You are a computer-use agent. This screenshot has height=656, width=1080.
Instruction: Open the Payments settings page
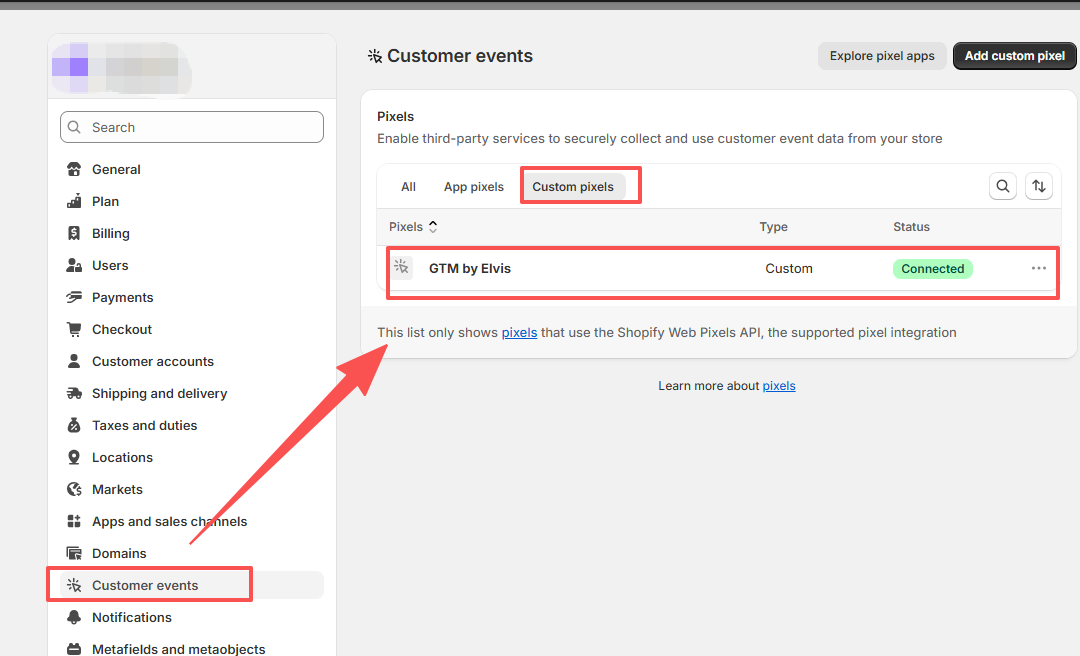122,297
